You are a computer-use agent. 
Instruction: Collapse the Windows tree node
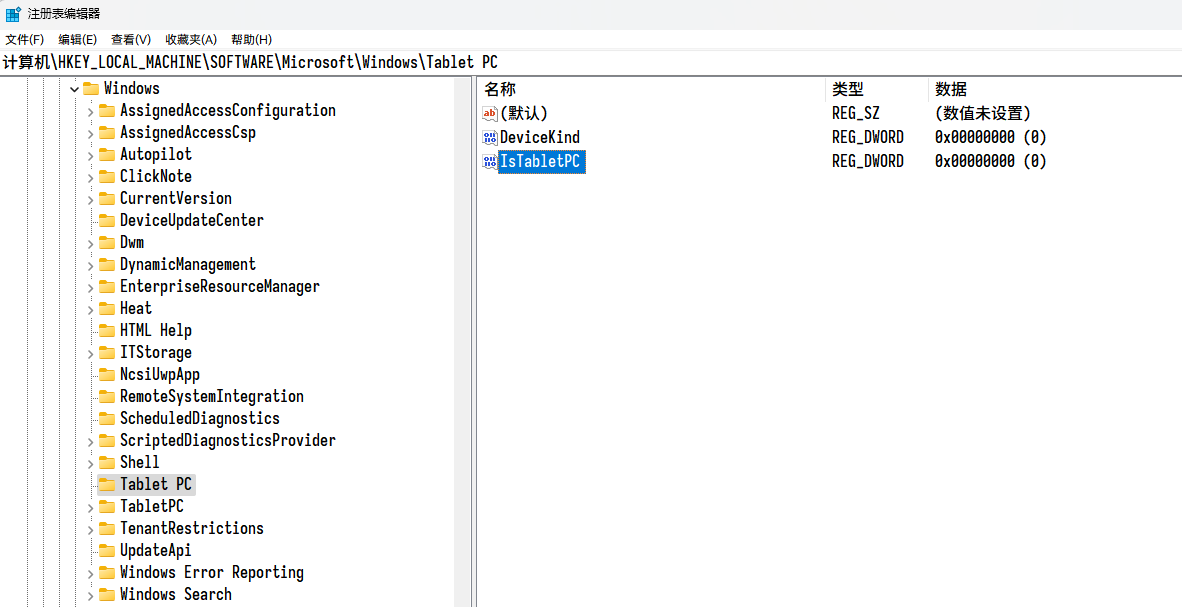pyautogui.click(x=74, y=89)
